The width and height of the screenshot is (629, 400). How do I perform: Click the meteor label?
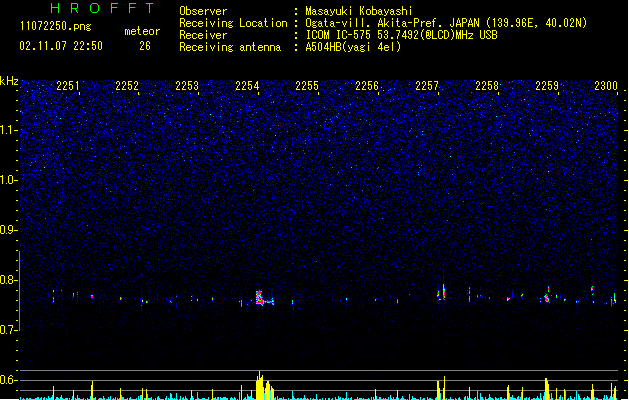point(142,31)
